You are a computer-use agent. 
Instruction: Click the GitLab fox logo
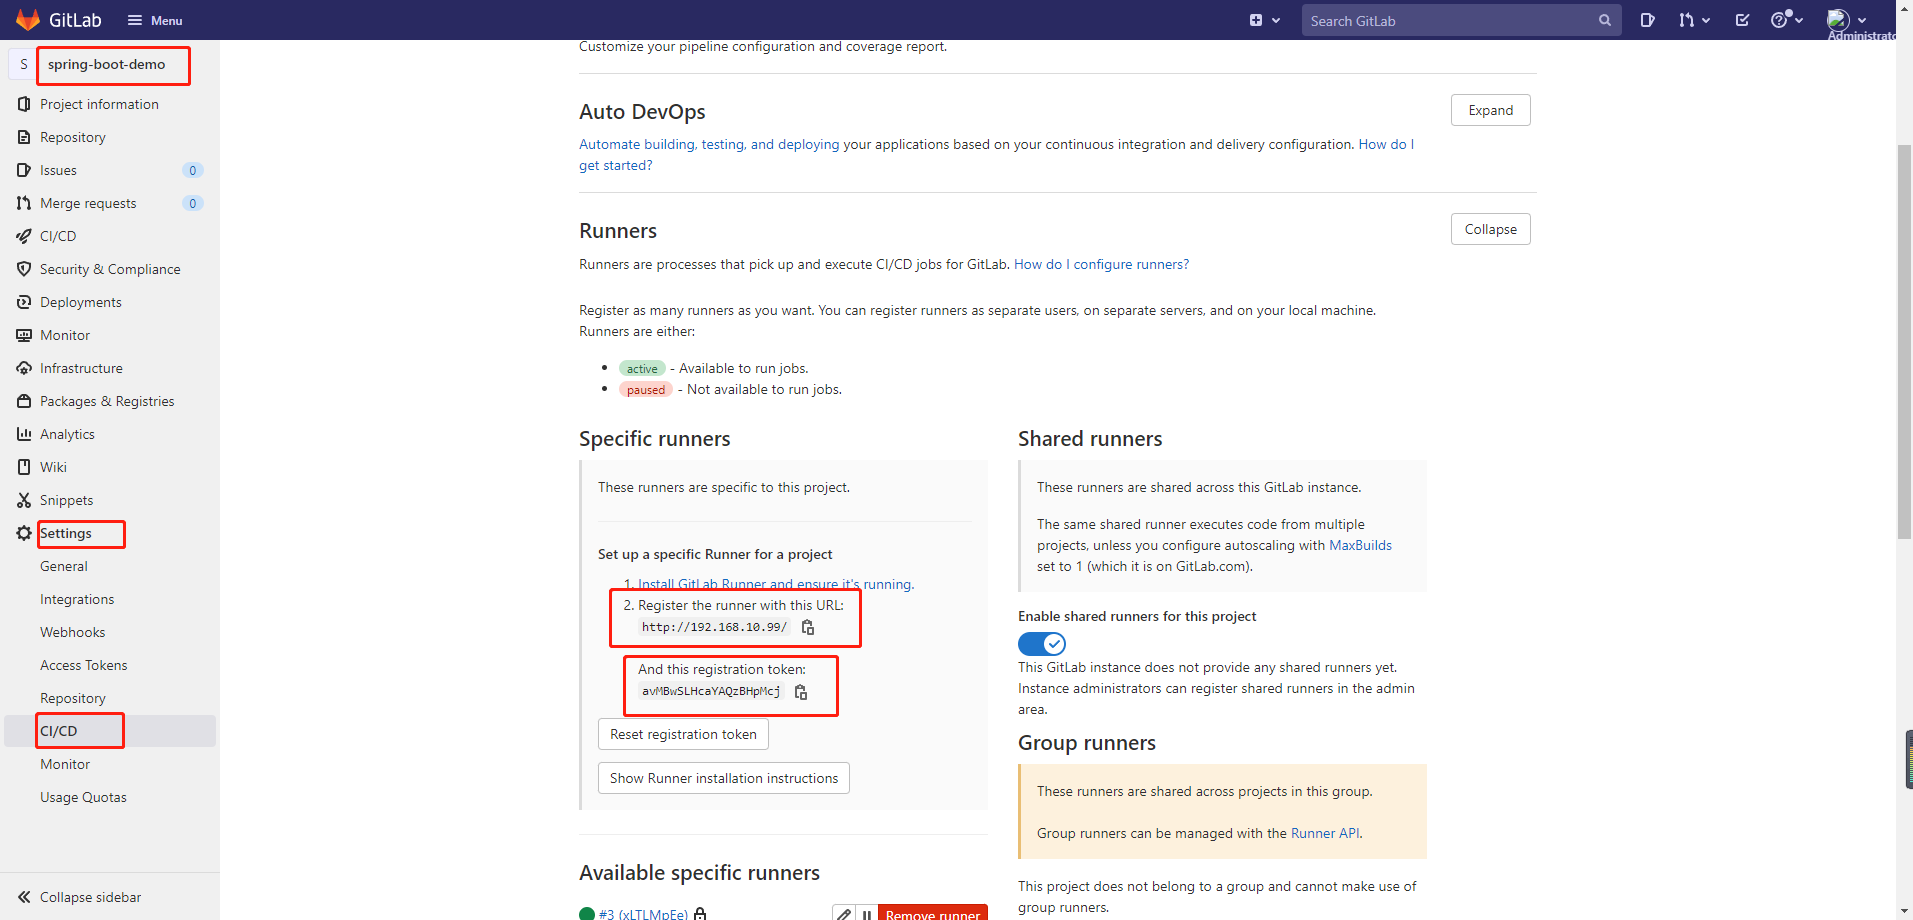(x=28, y=19)
